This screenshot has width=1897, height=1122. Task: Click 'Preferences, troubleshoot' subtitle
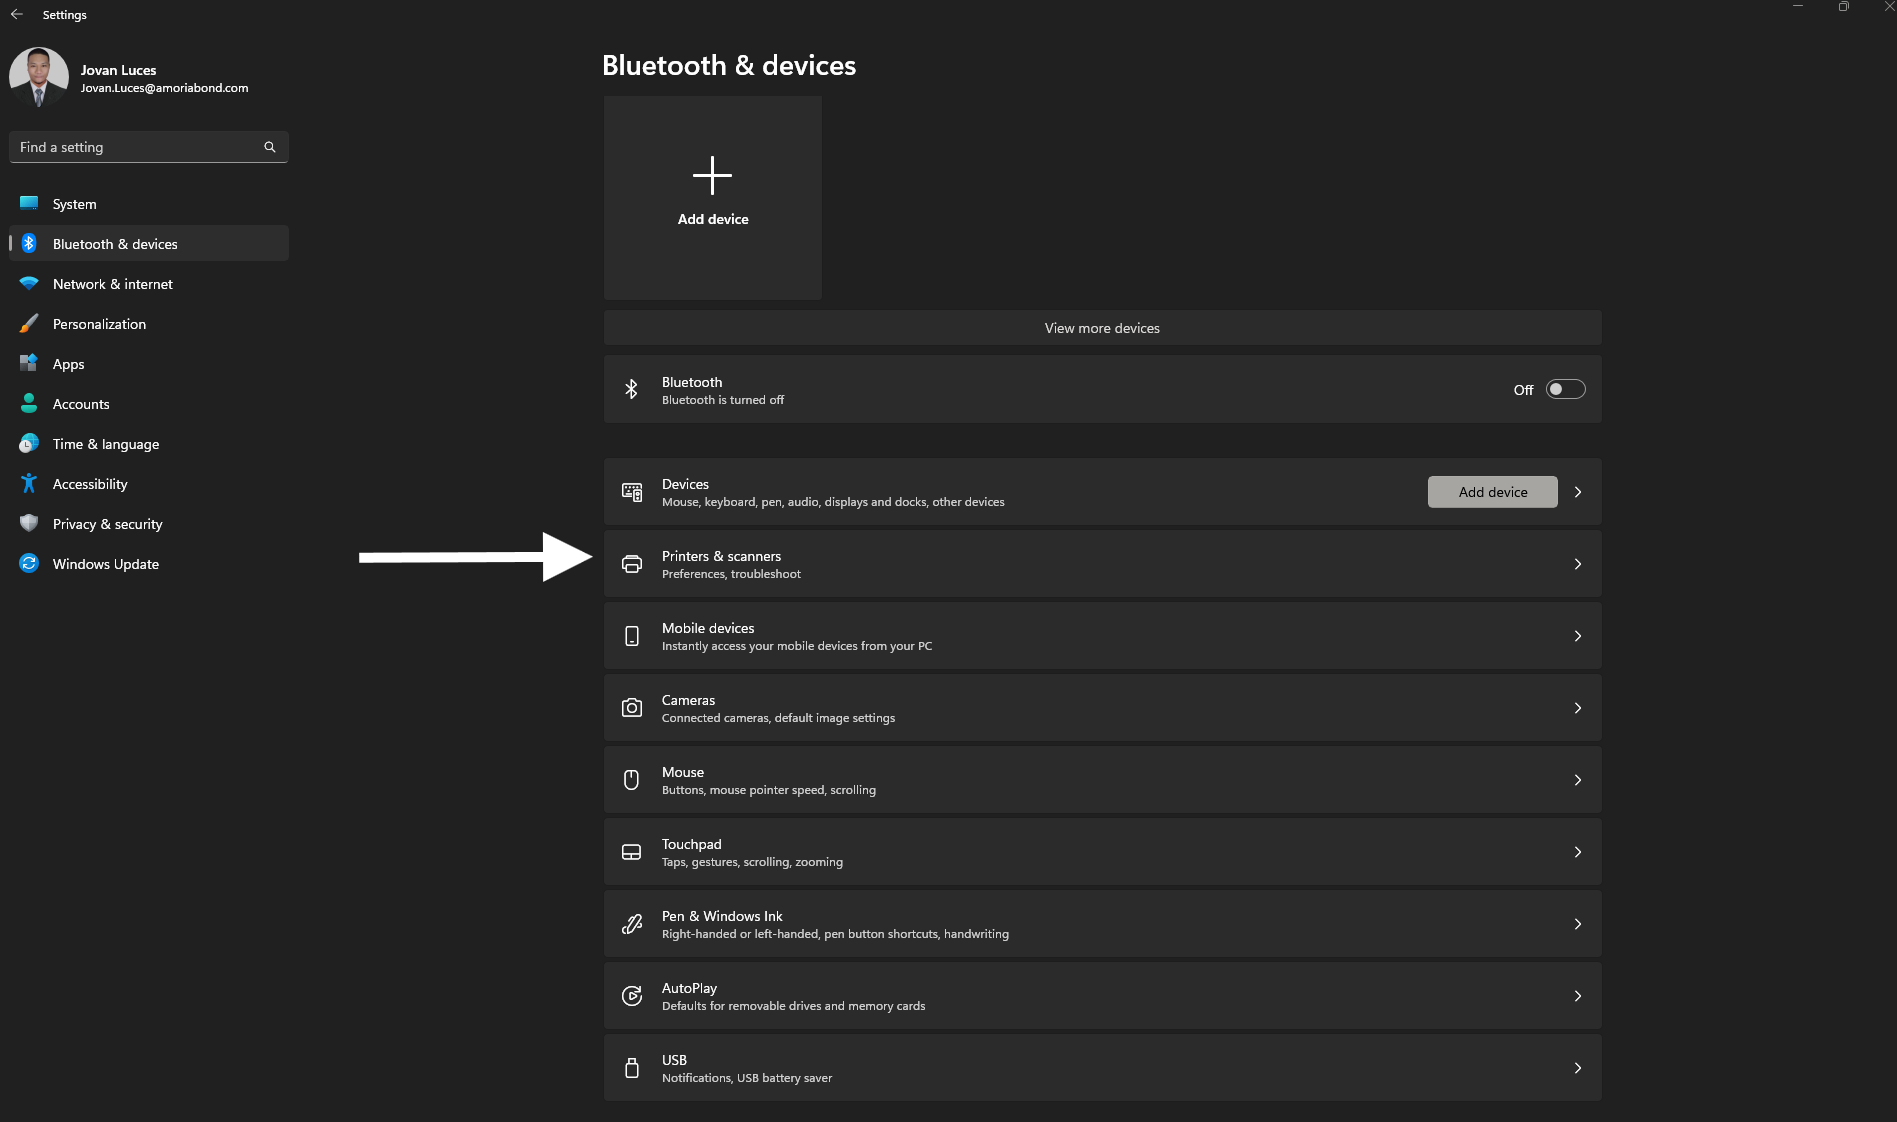point(731,574)
